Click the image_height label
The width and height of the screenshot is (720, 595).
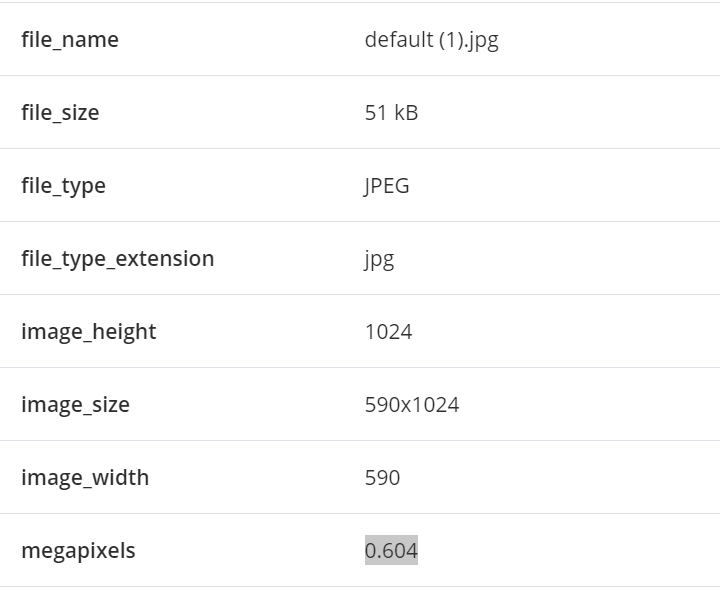[89, 332]
